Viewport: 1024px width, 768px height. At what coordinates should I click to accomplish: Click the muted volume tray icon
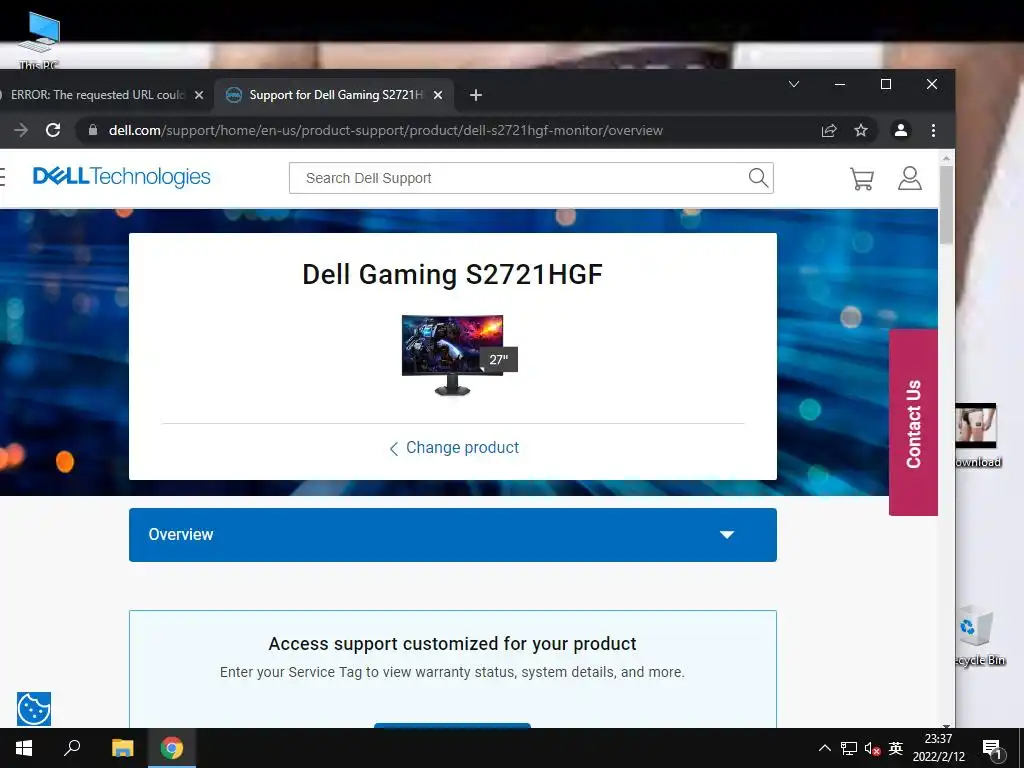872,749
